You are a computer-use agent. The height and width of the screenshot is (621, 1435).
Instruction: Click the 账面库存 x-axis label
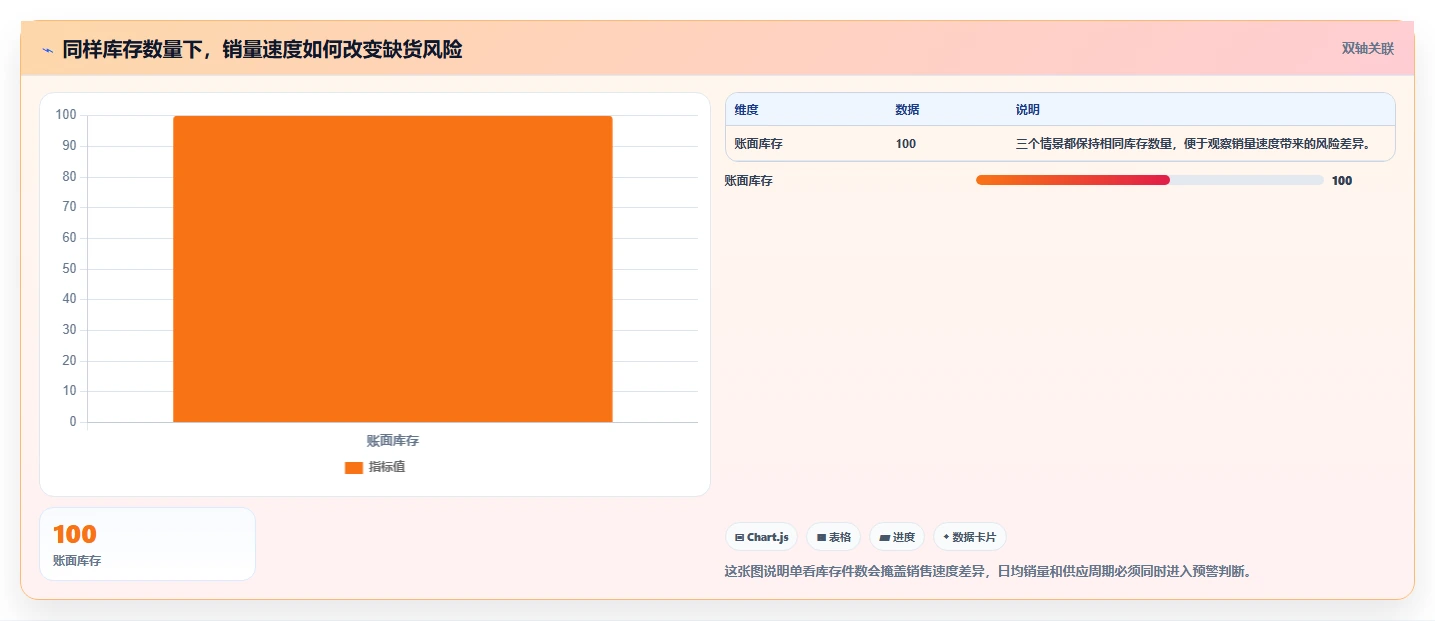[x=393, y=441]
